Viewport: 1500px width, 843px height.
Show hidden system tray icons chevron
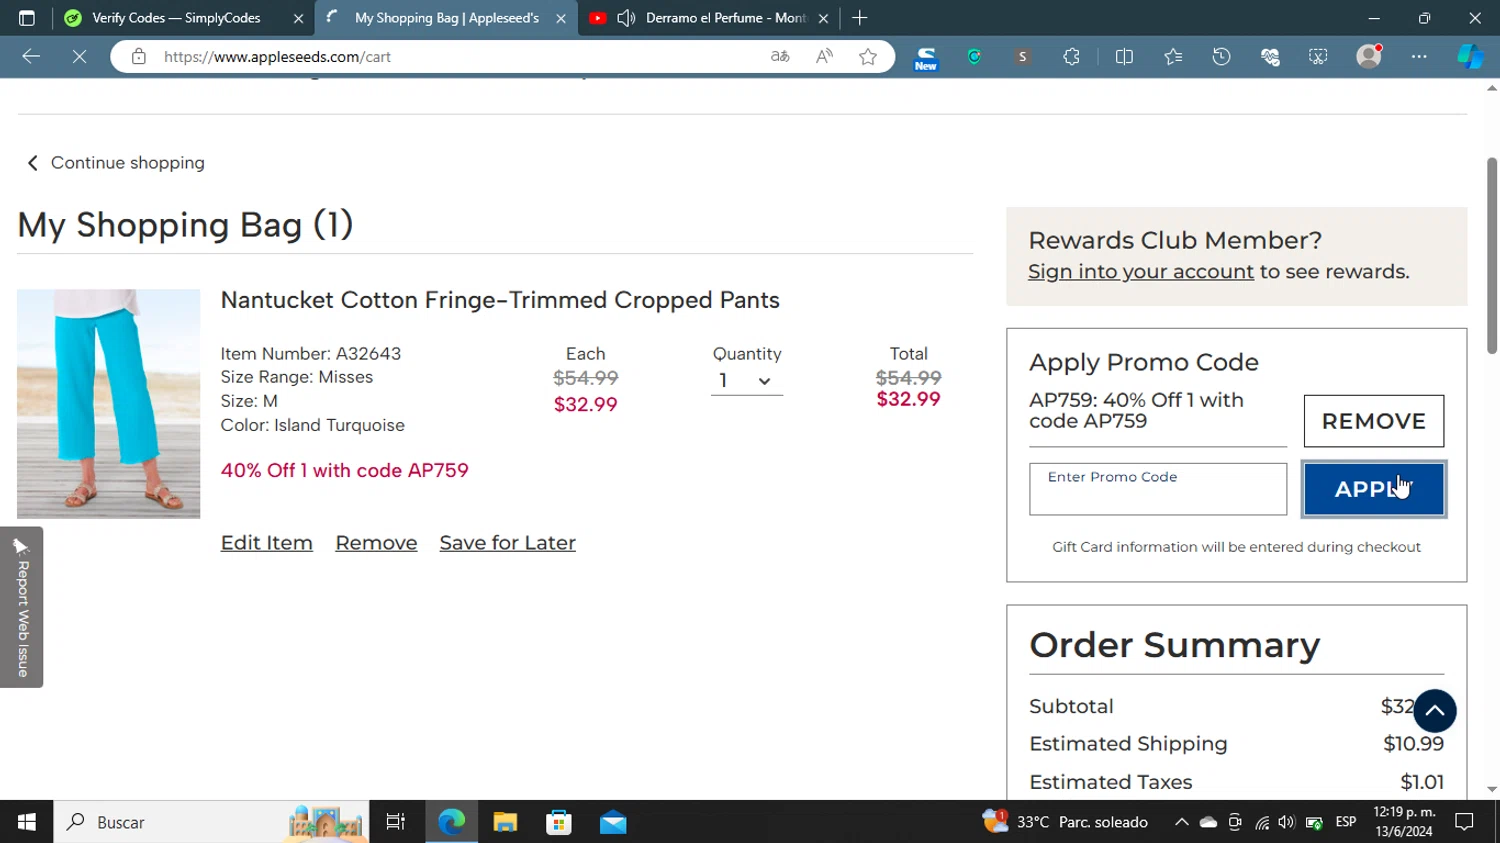click(1181, 822)
